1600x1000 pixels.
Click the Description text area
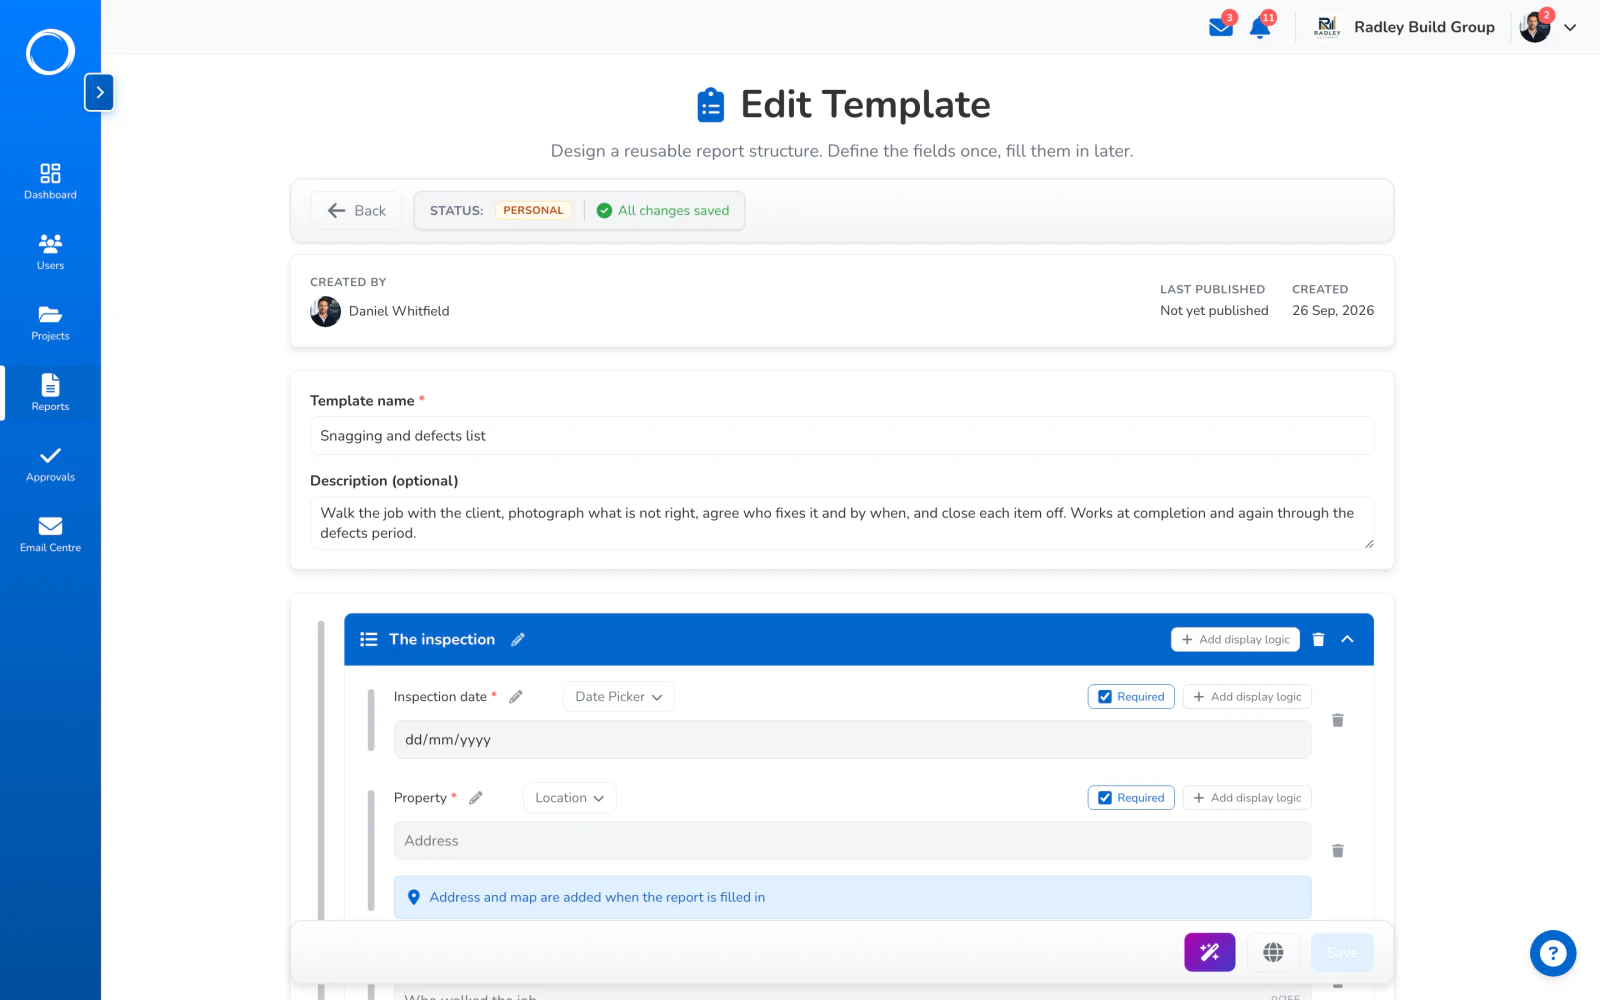(x=842, y=523)
